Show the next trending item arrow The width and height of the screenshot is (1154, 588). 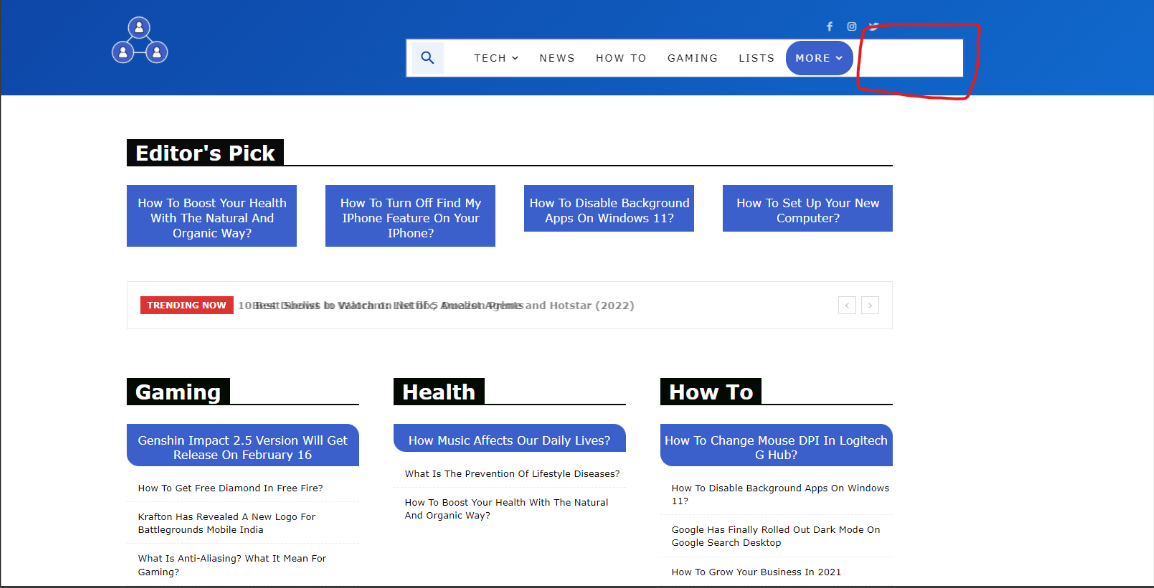(870, 305)
